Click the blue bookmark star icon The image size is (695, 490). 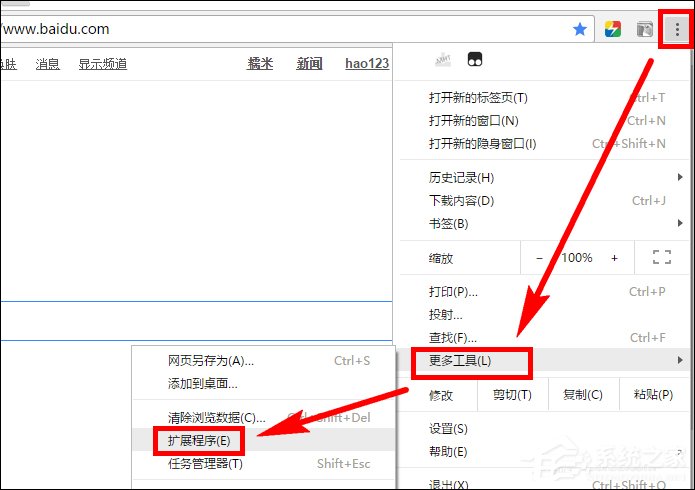(x=580, y=29)
